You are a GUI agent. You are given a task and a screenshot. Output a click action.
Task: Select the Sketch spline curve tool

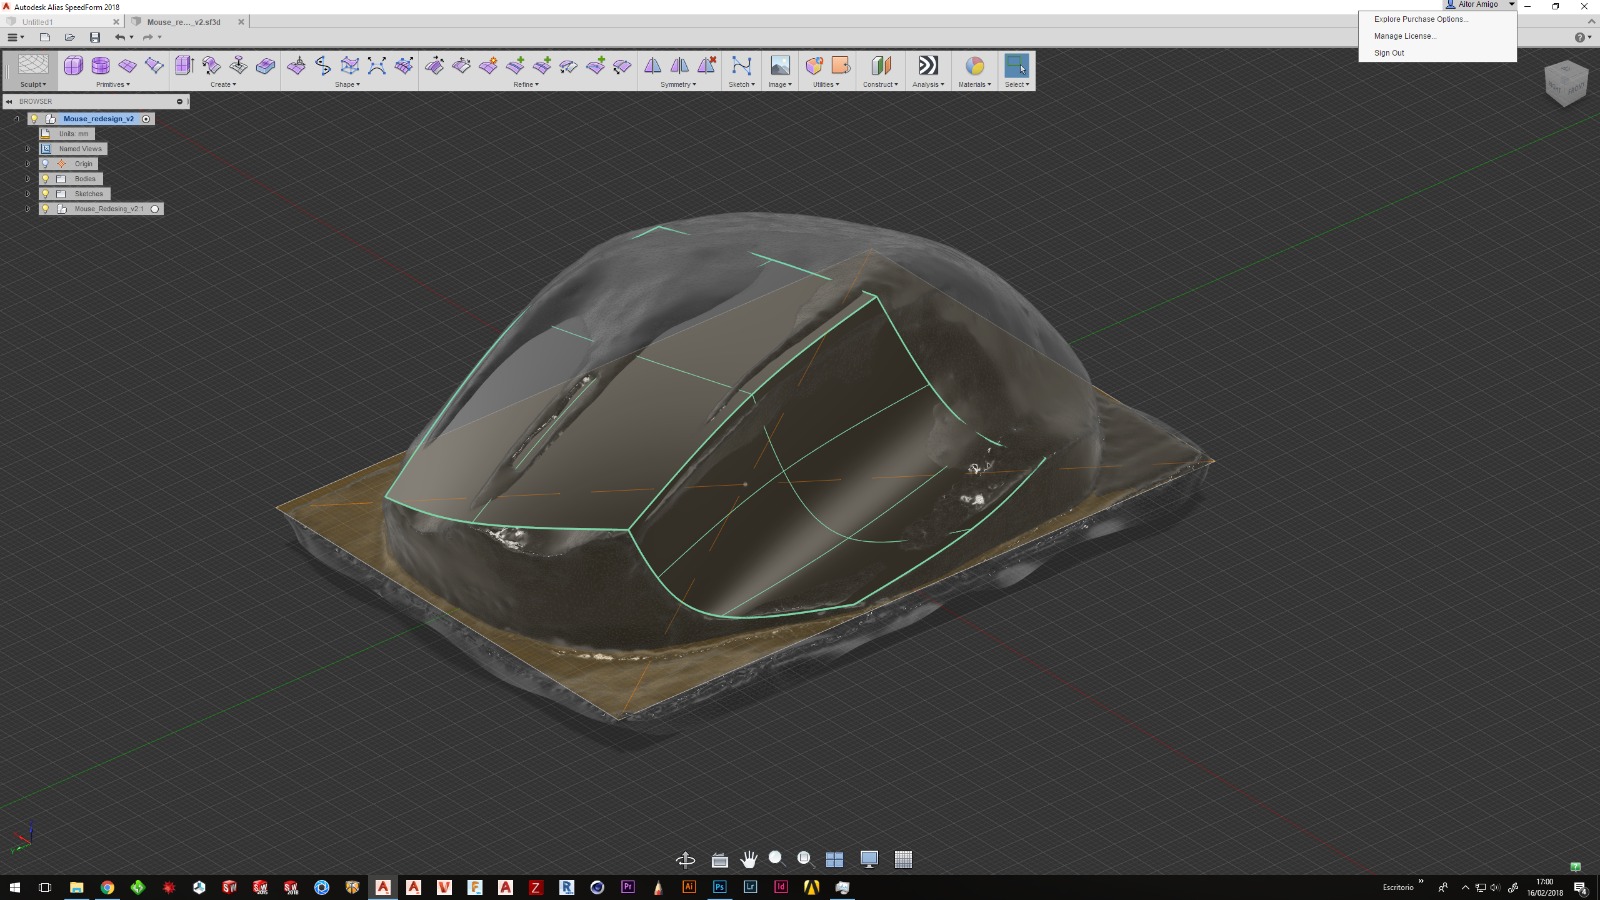click(741, 66)
